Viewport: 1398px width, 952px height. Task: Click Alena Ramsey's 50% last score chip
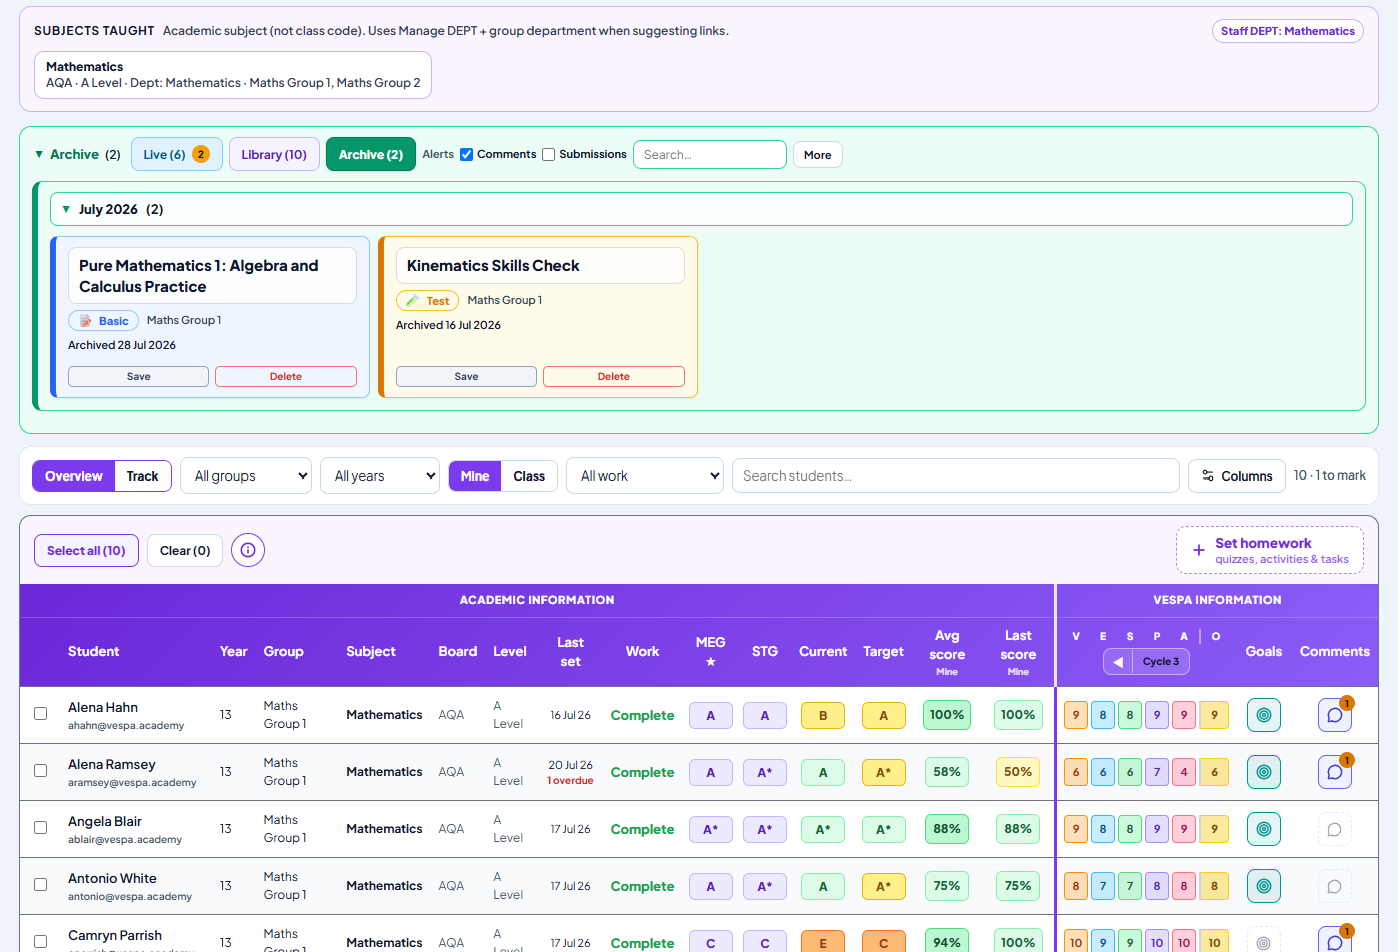tap(1018, 772)
